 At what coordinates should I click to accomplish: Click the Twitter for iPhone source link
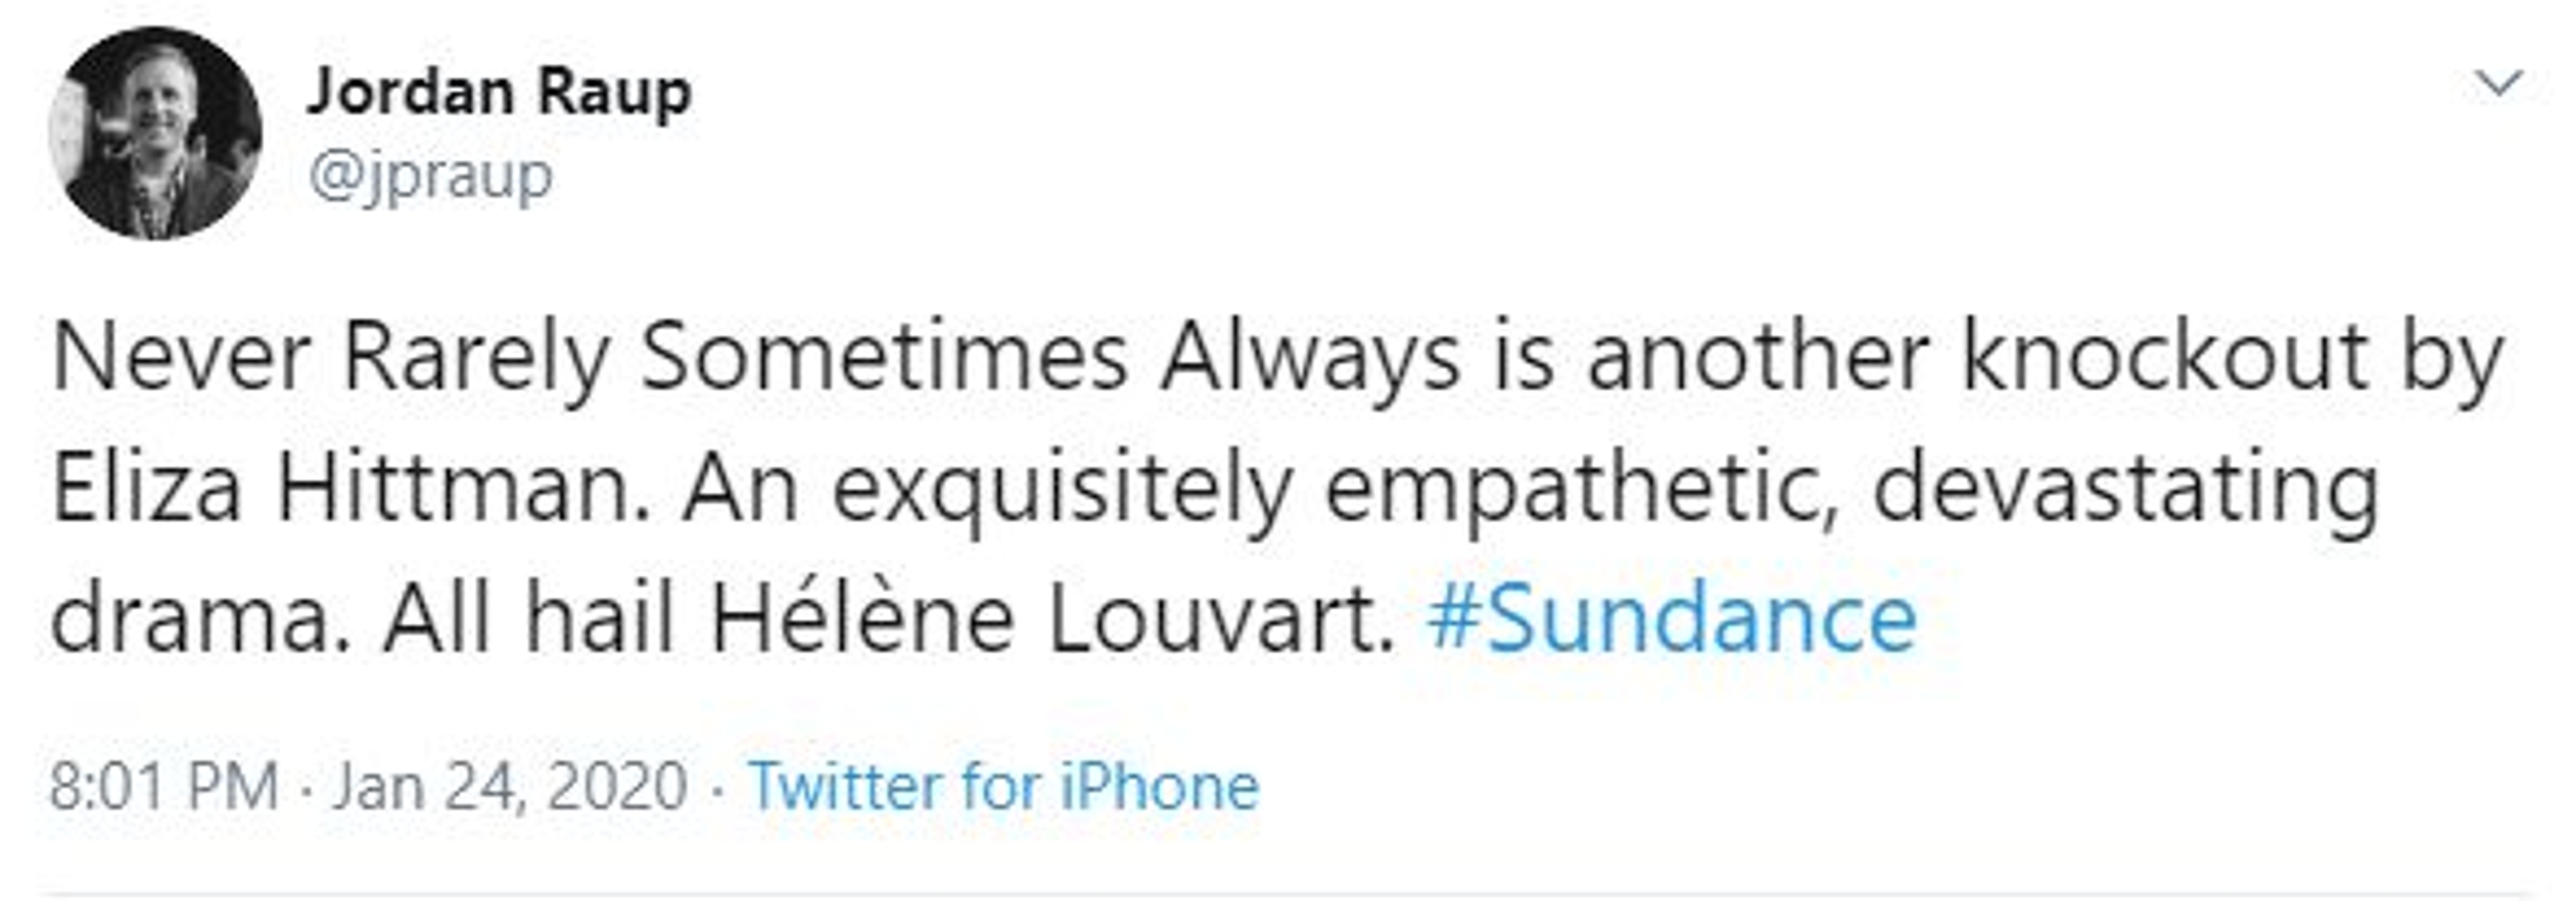[1003, 786]
